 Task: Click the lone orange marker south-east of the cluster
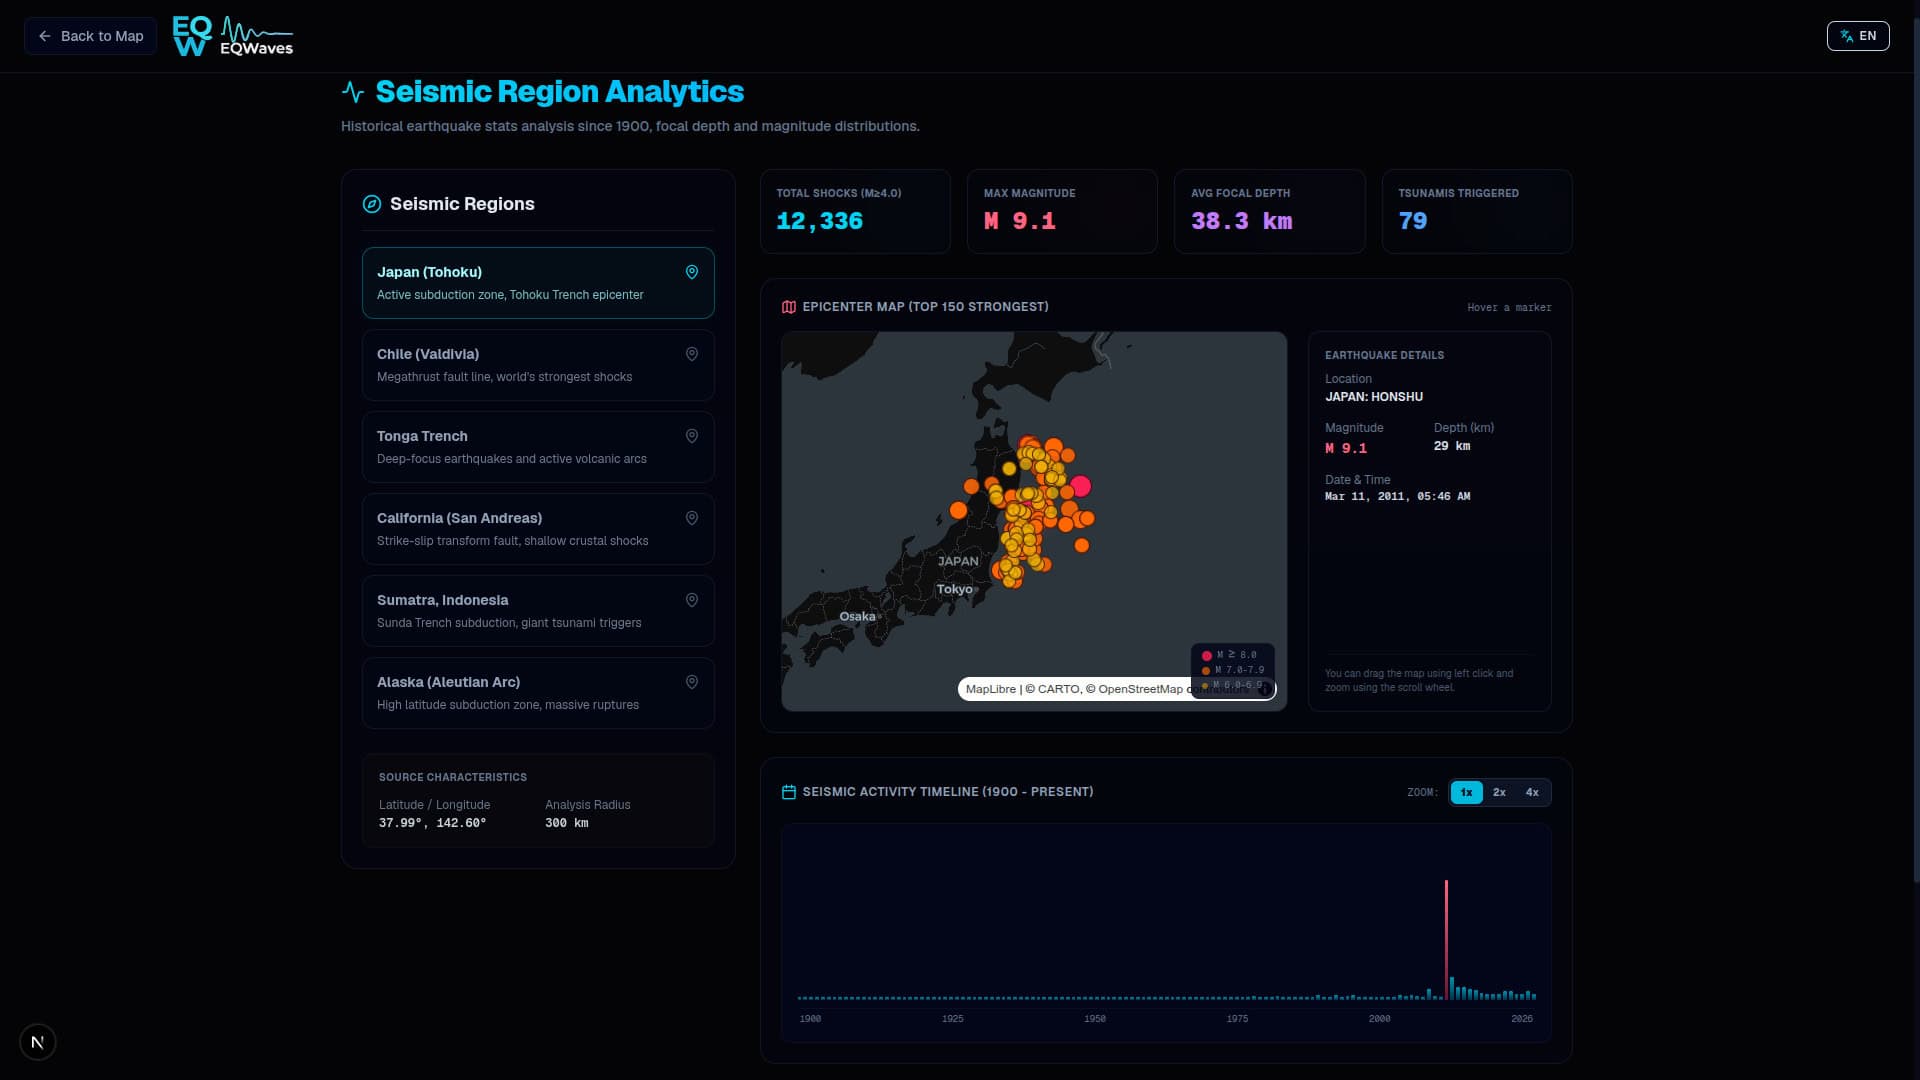click(1081, 545)
